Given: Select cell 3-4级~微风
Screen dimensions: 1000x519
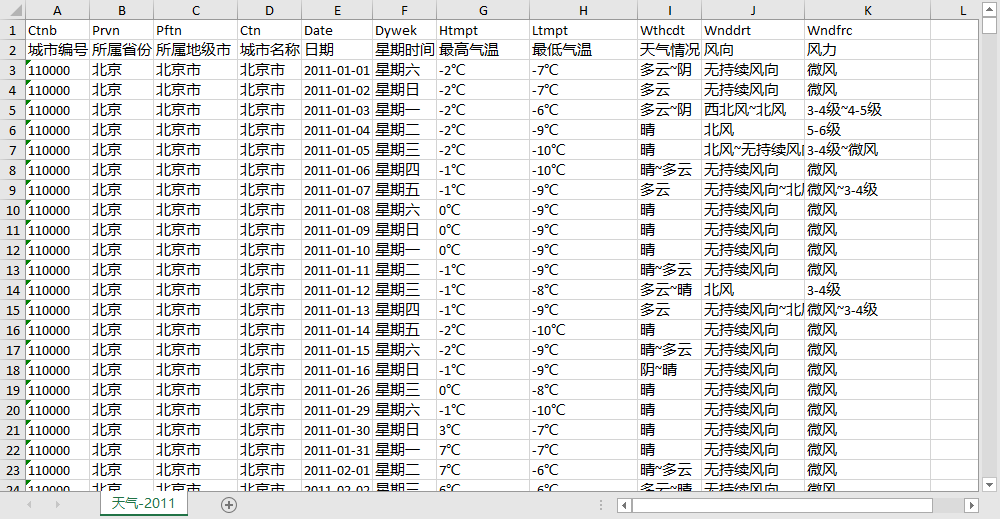Looking at the screenshot, I should [x=868, y=150].
